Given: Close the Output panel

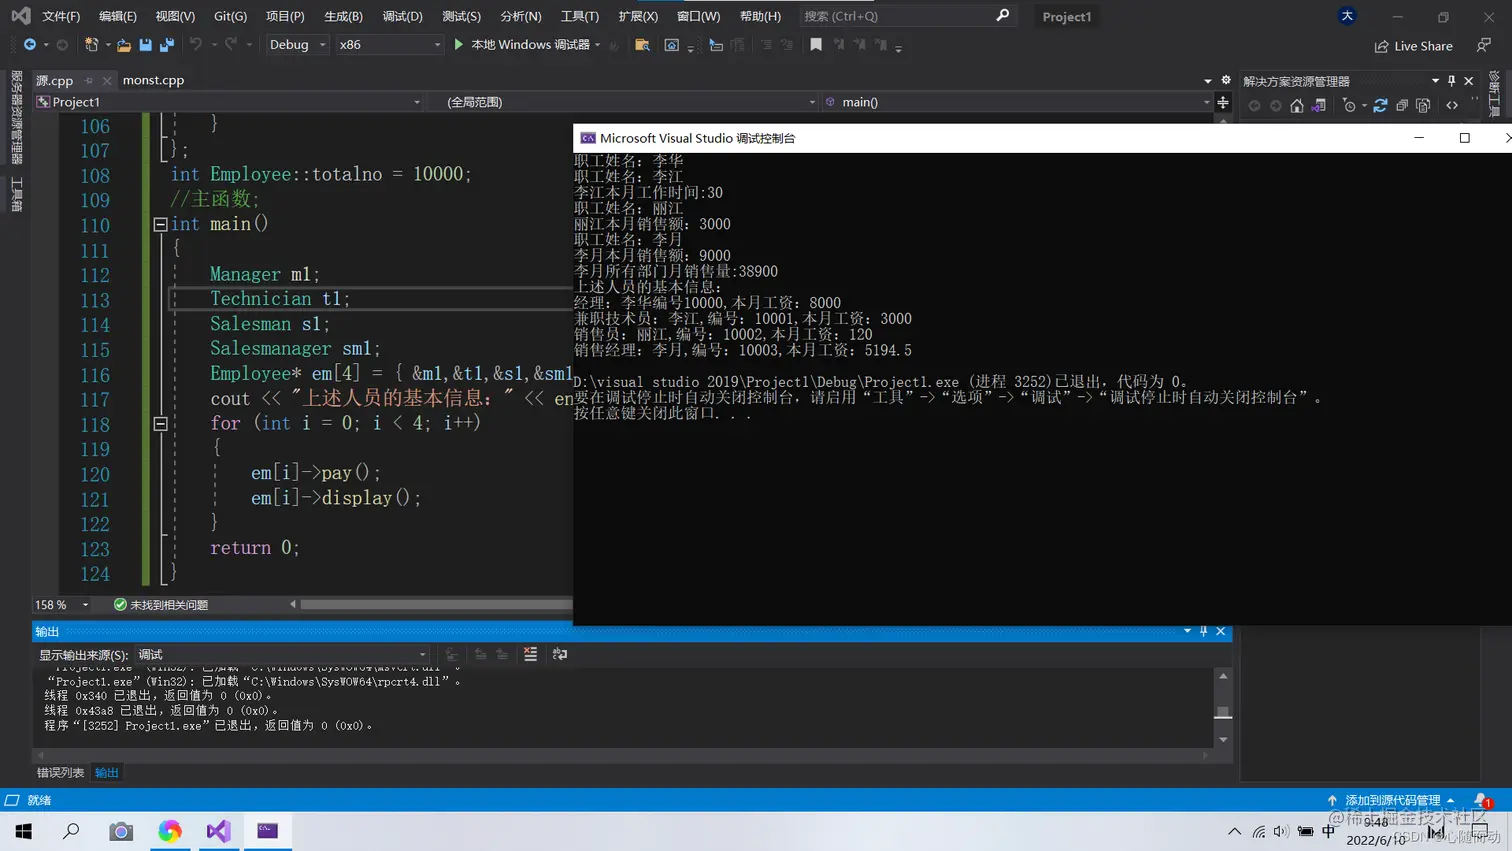Looking at the screenshot, I should (x=1221, y=631).
